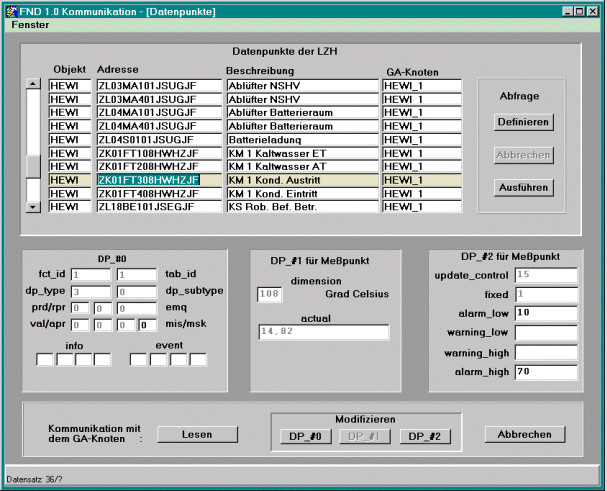Select address ZK01FT108HWHZJF

(x=159, y=153)
